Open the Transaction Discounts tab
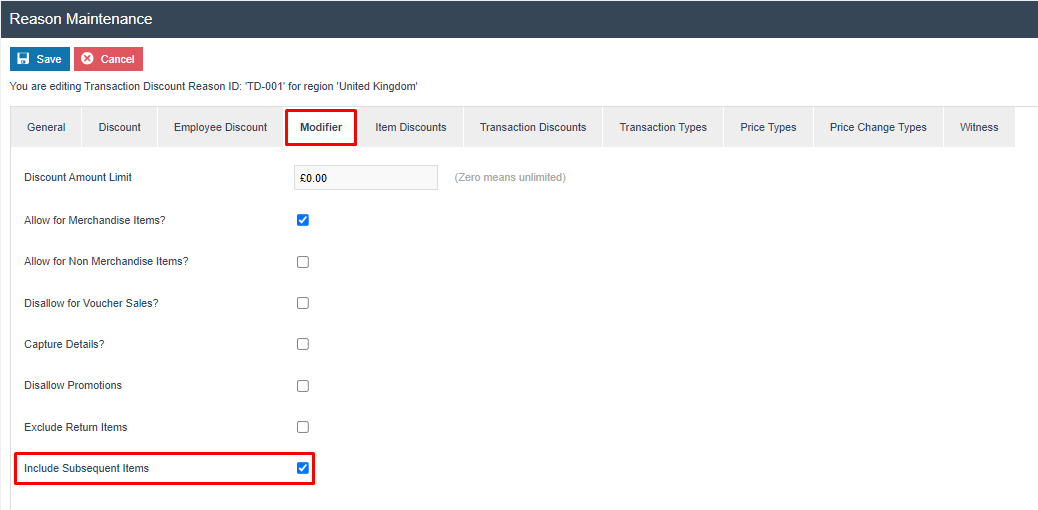The width and height of the screenshot is (1038, 510). [x=533, y=127]
